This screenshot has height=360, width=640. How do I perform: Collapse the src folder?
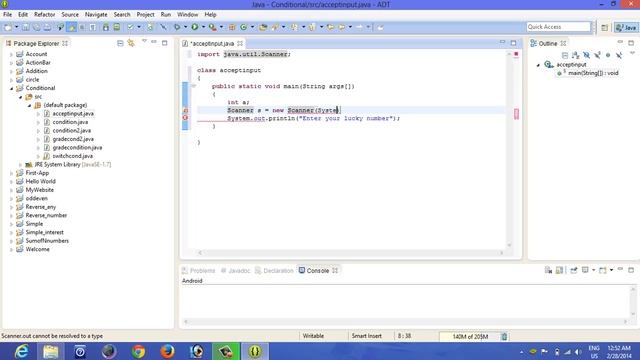point(20,97)
